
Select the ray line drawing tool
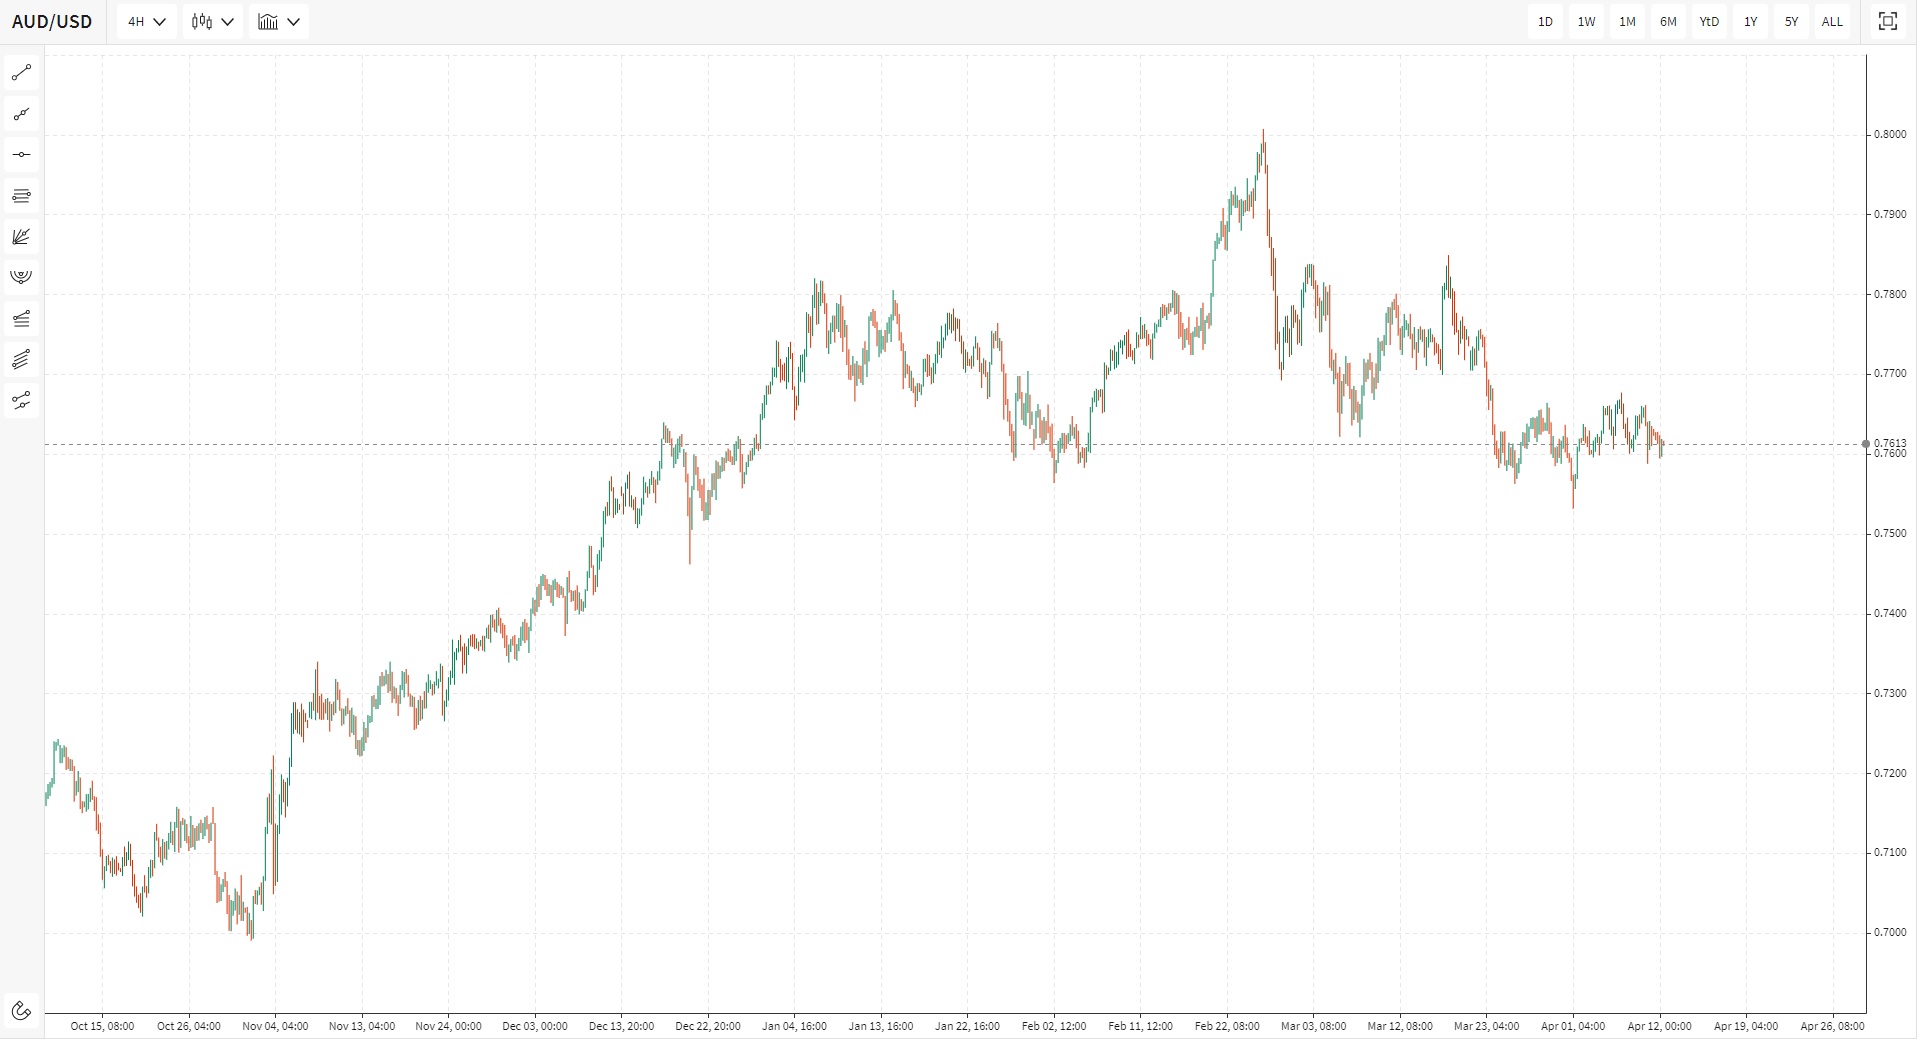(22, 114)
